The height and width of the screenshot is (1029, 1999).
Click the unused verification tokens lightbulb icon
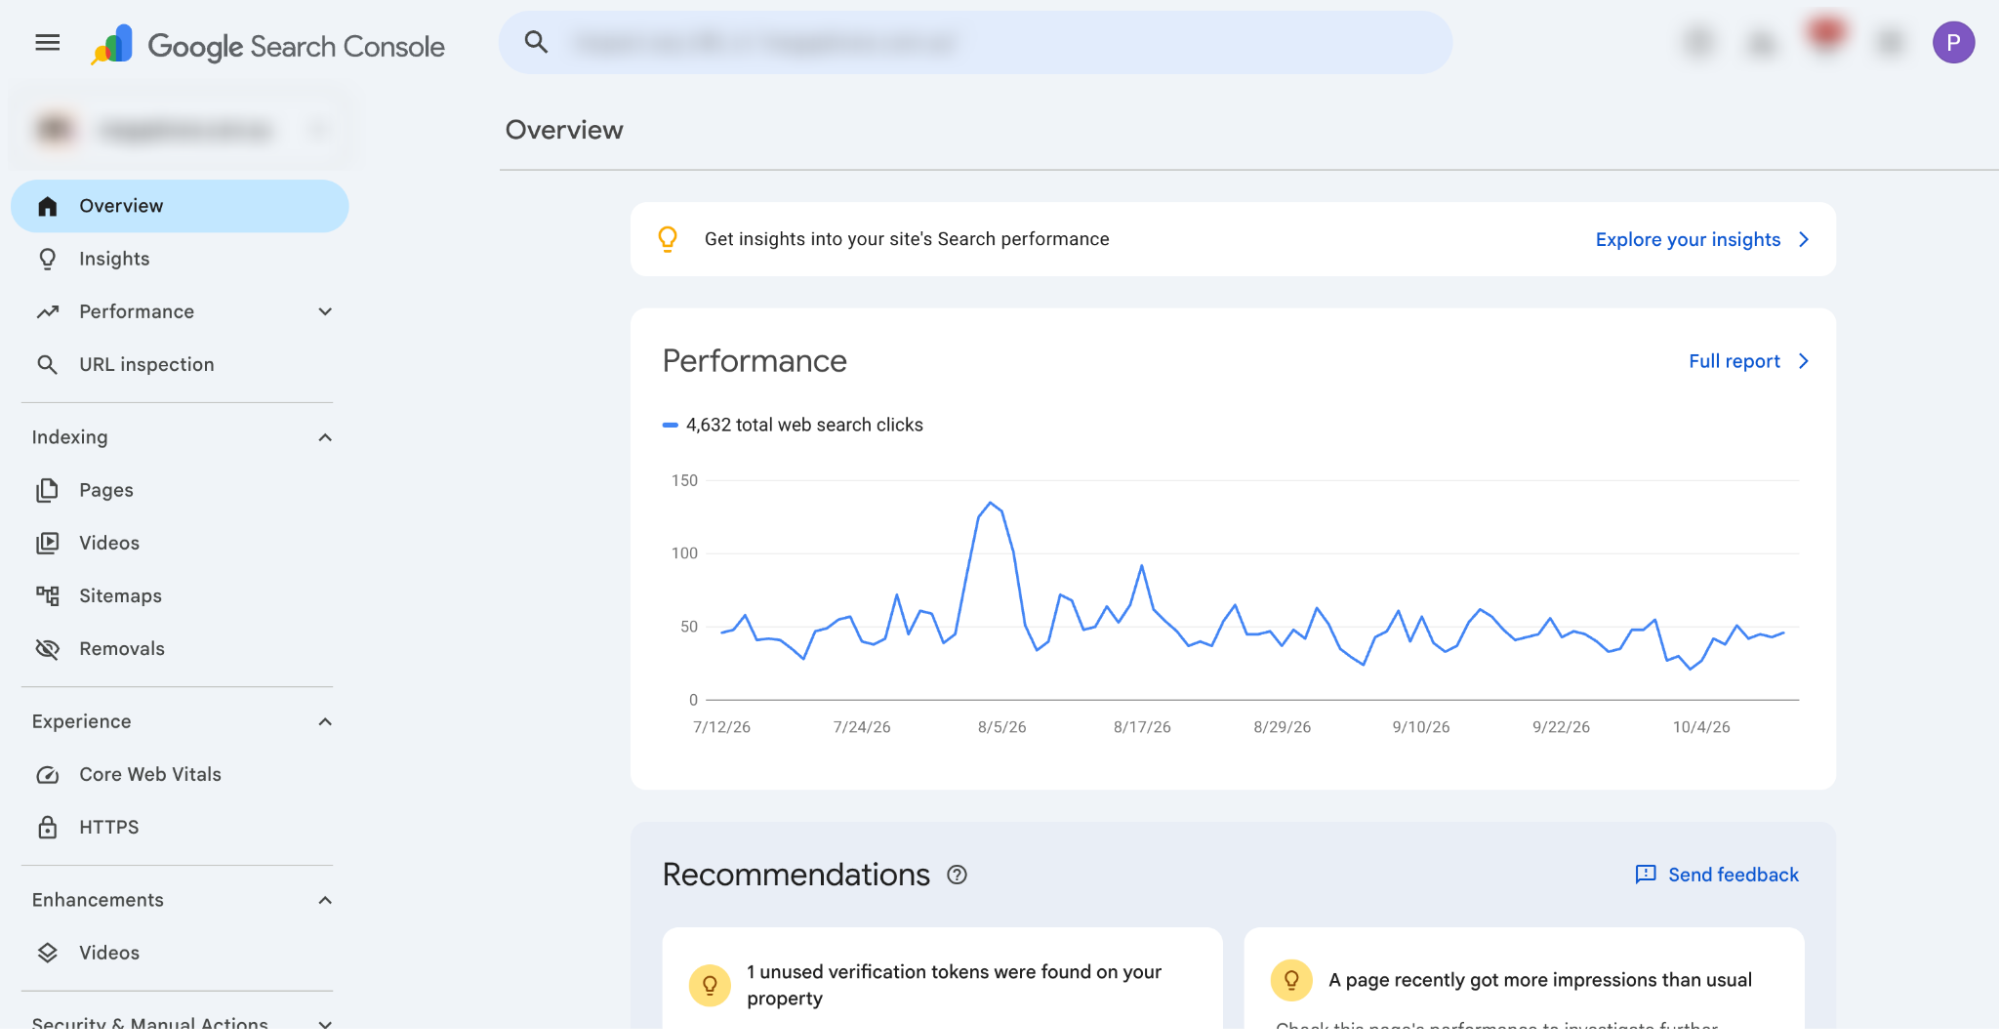(709, 985)
